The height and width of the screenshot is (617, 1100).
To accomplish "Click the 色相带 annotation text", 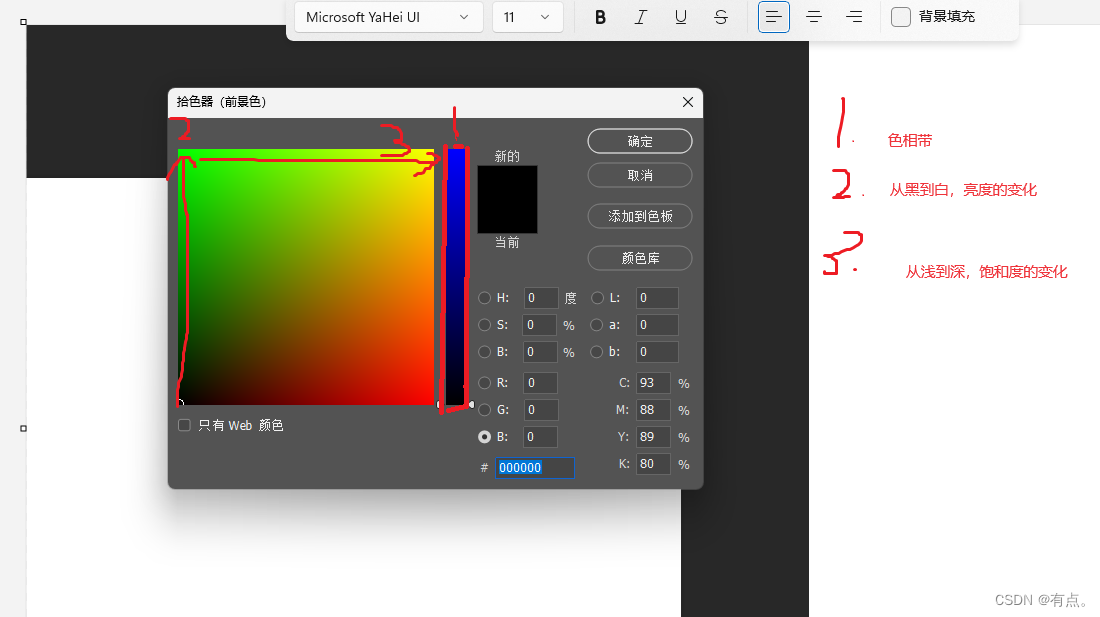I will (x=910, y=141).
